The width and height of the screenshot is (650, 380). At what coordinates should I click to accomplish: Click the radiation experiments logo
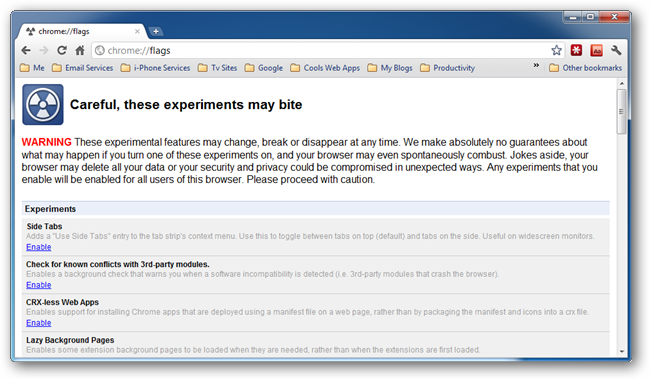[x=43, y=104]
